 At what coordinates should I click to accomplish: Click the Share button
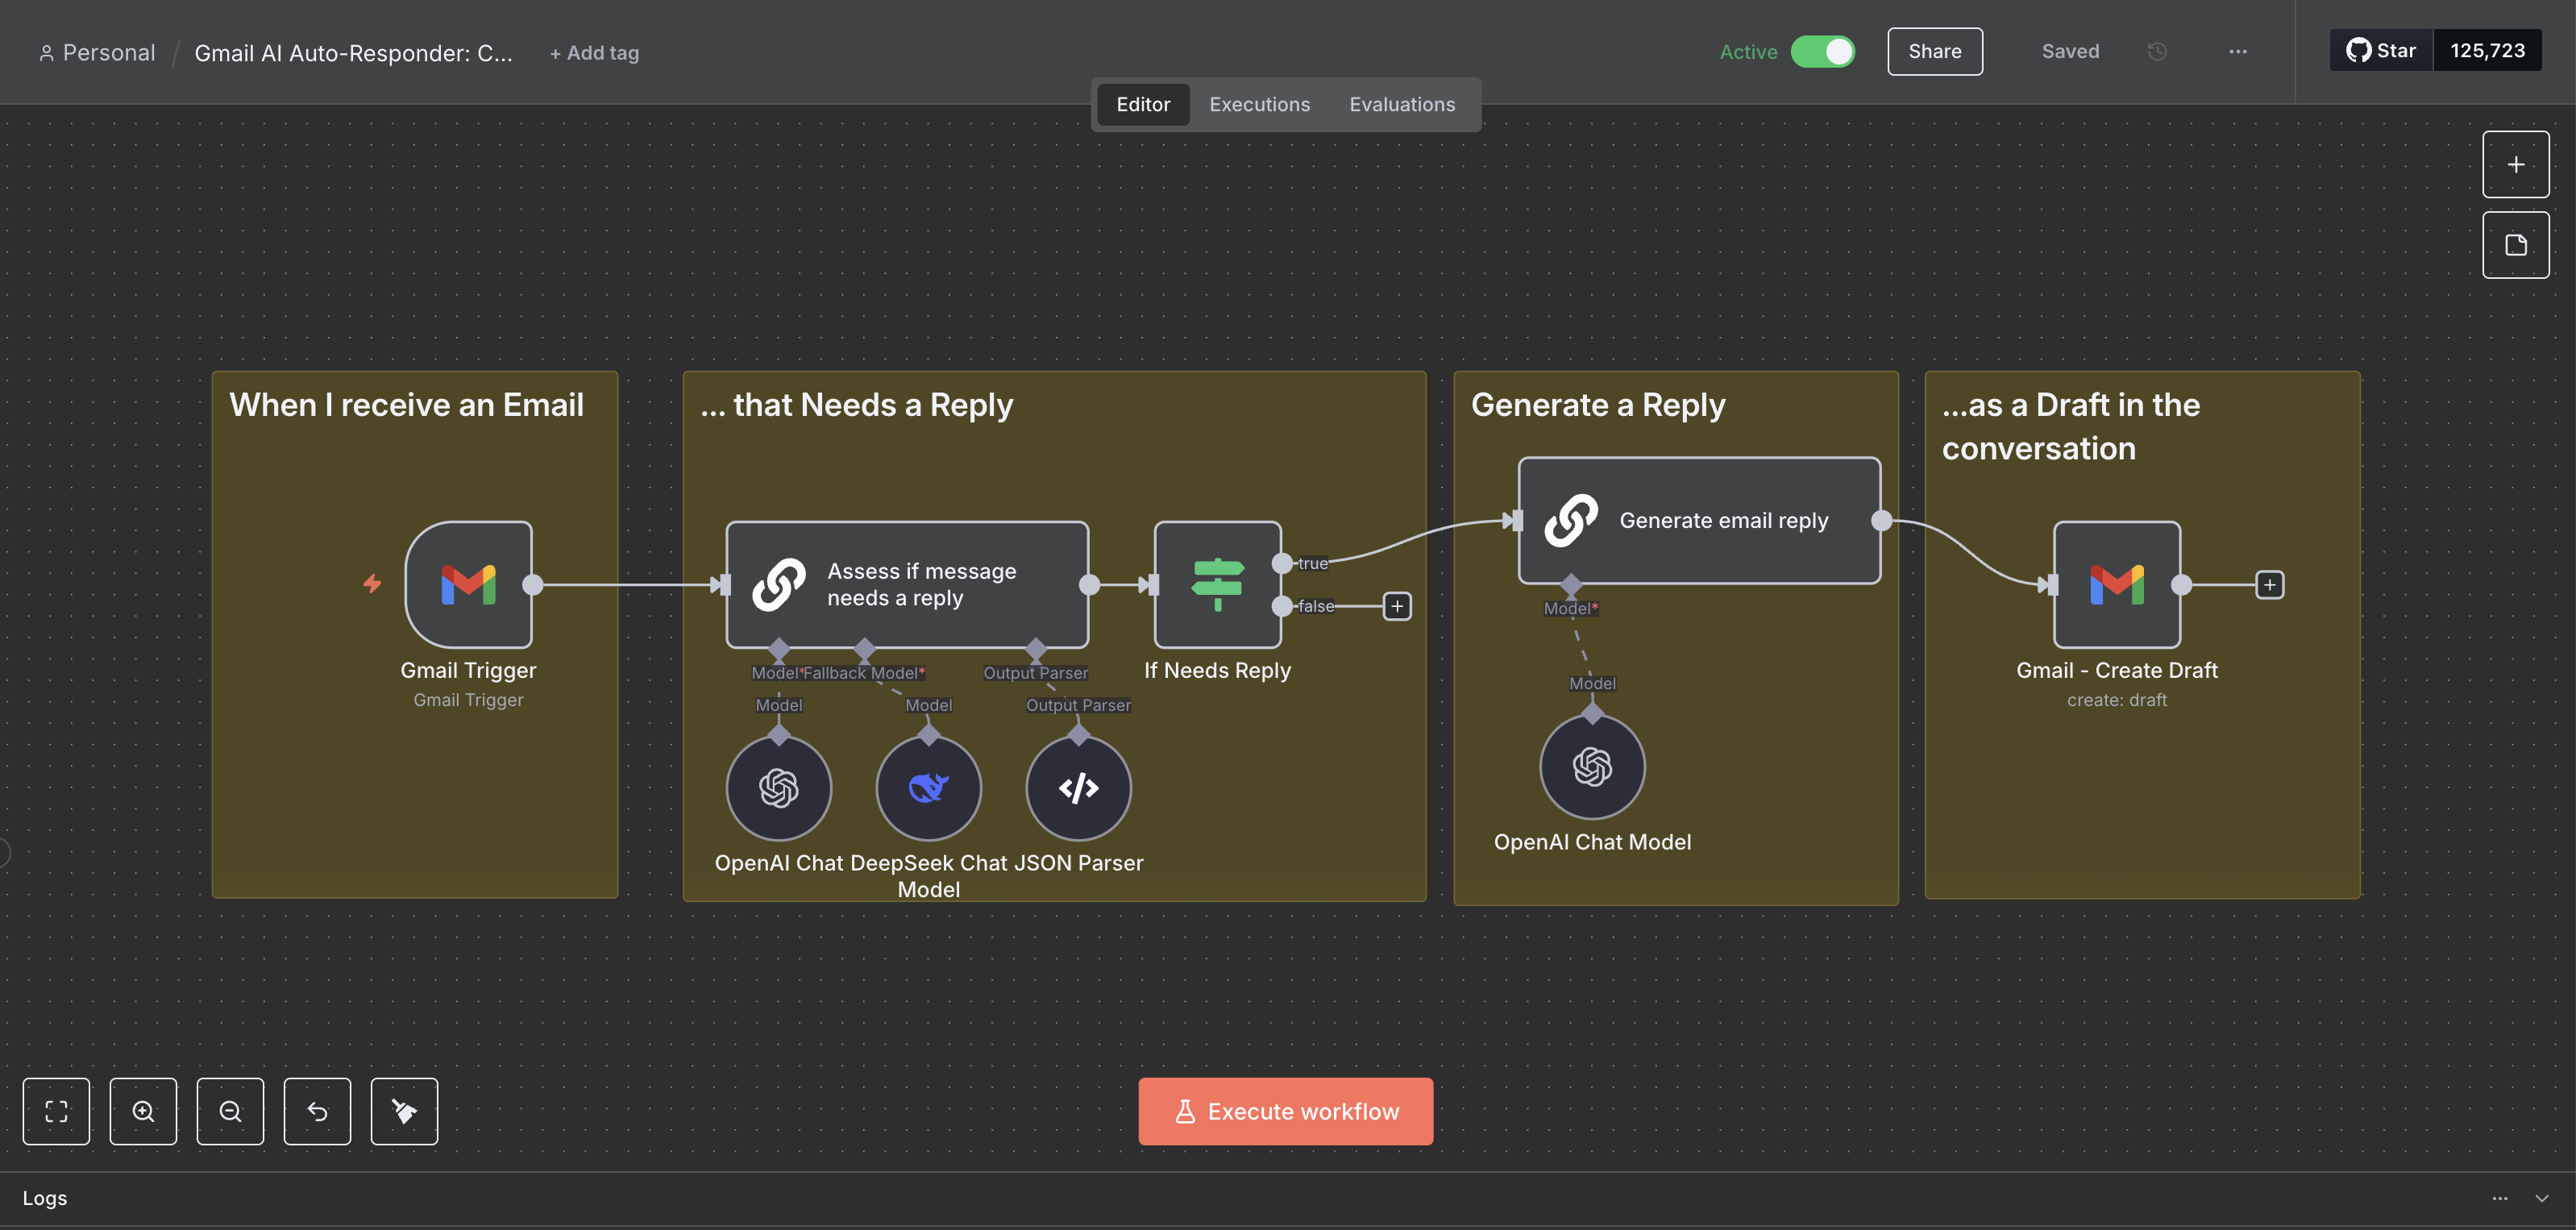click(x=1934, y=52)
